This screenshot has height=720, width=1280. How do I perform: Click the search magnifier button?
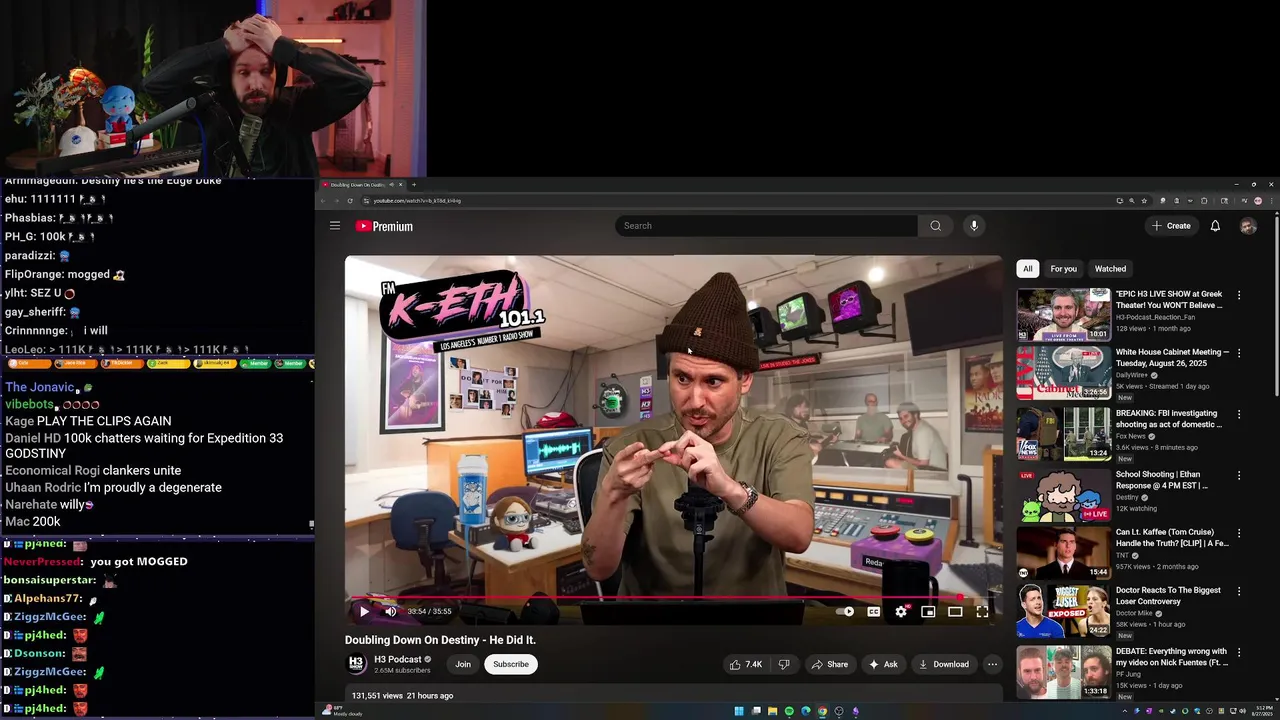click(x=935, y=226)
